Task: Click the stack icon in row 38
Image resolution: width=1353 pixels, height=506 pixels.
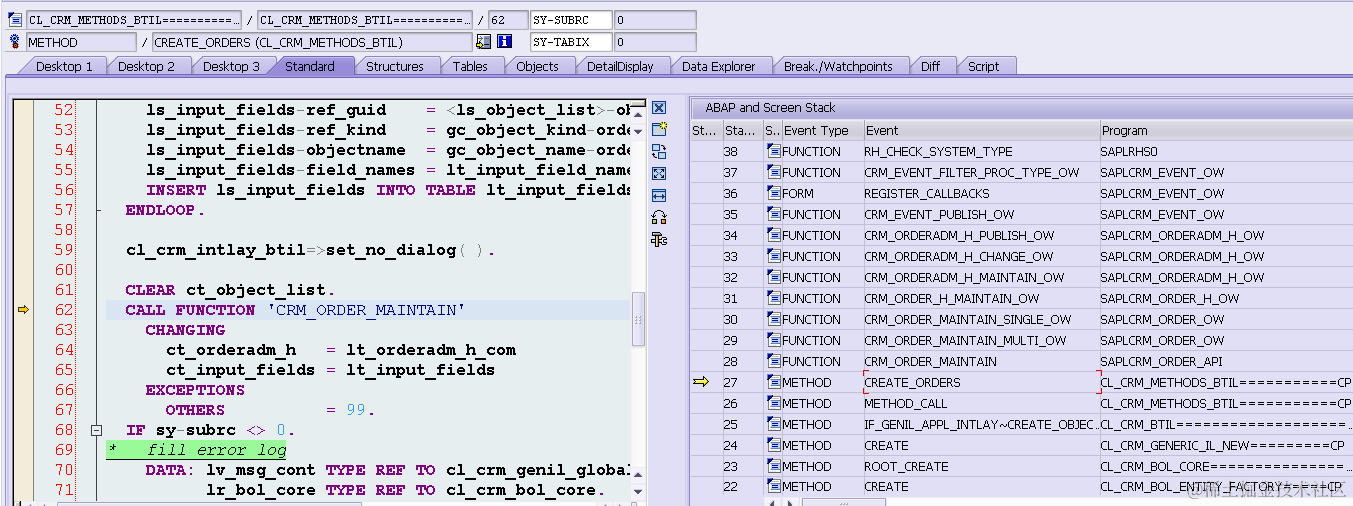Action: (773, 151)
